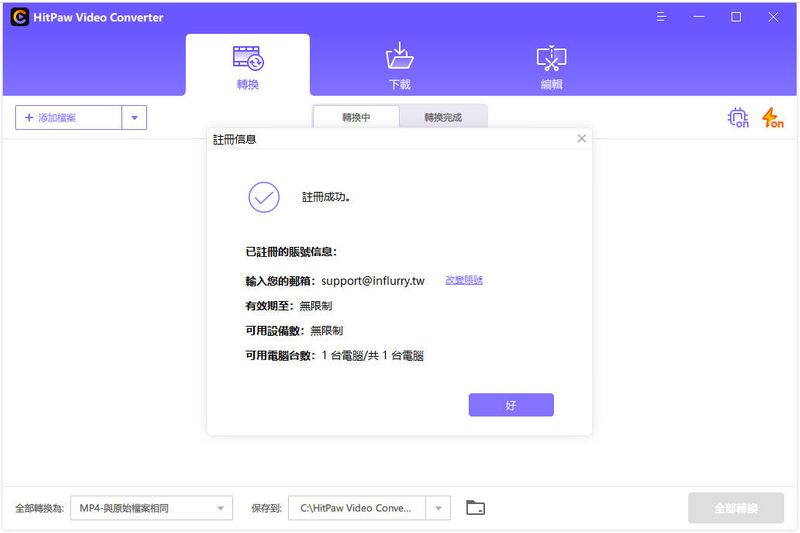Screen dimensions: 800x533
Task: Click the 有效期至 無限制 validity line
Action: 289,306
